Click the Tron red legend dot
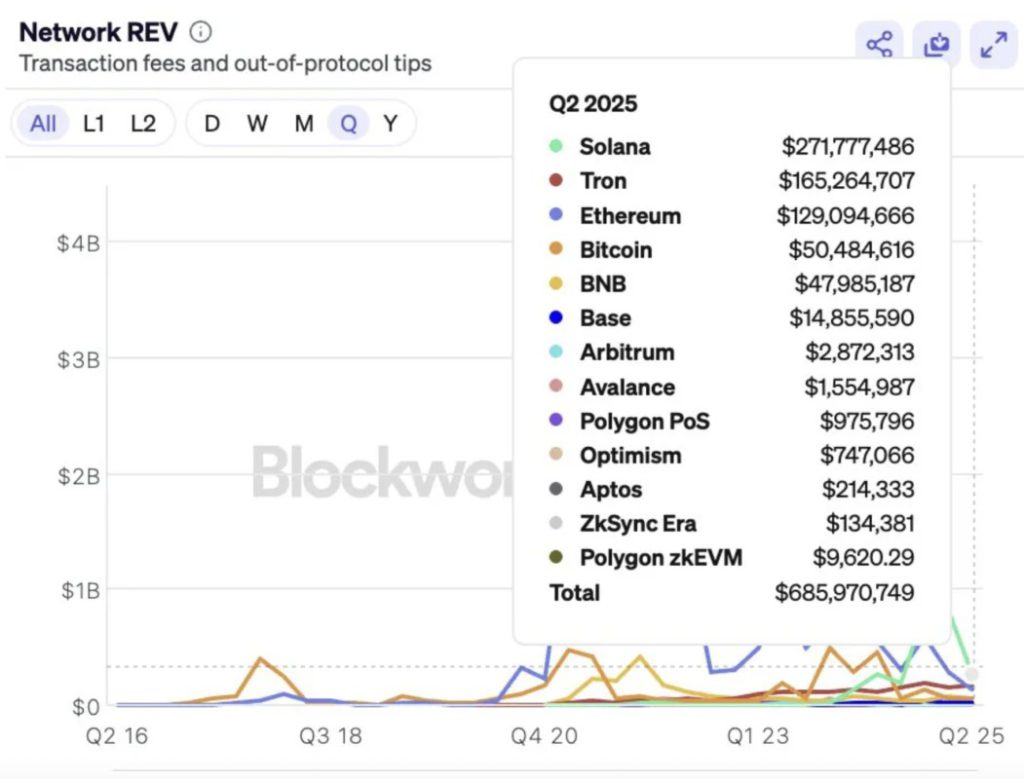Image resolution: width=1024 pixels, height=779 pixels. [556, 180]
